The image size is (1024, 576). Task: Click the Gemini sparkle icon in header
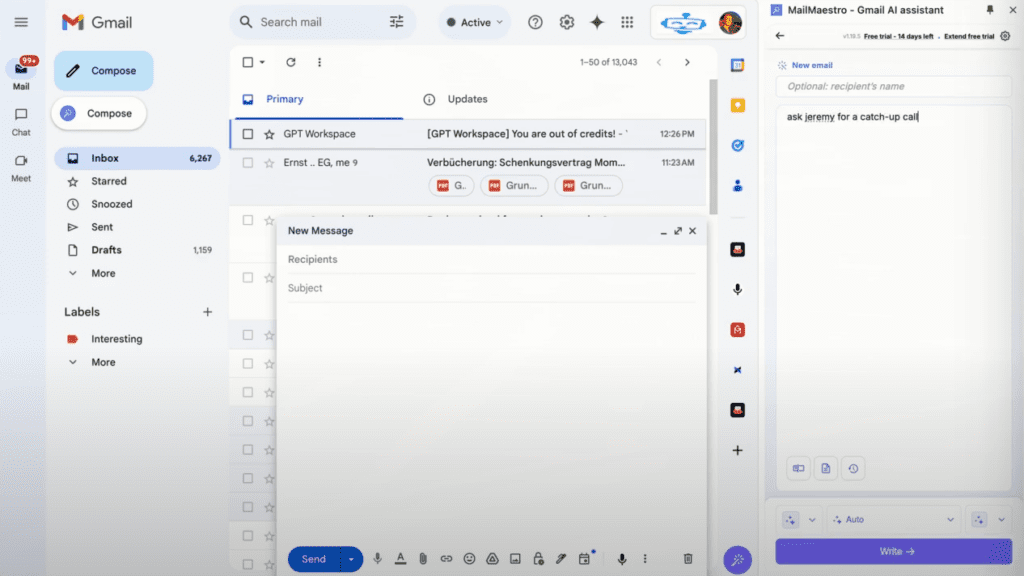[x=597, y=22]
